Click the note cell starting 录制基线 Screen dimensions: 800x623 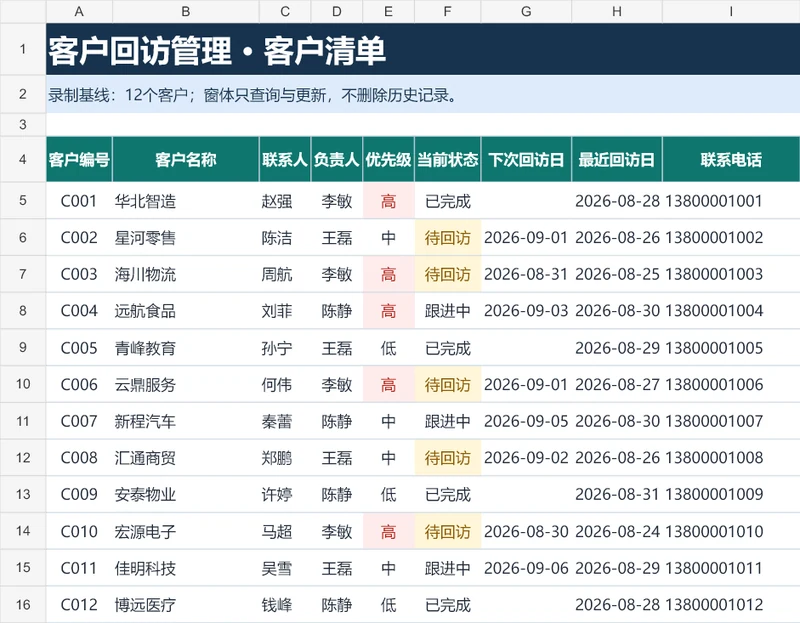point(423,94)
